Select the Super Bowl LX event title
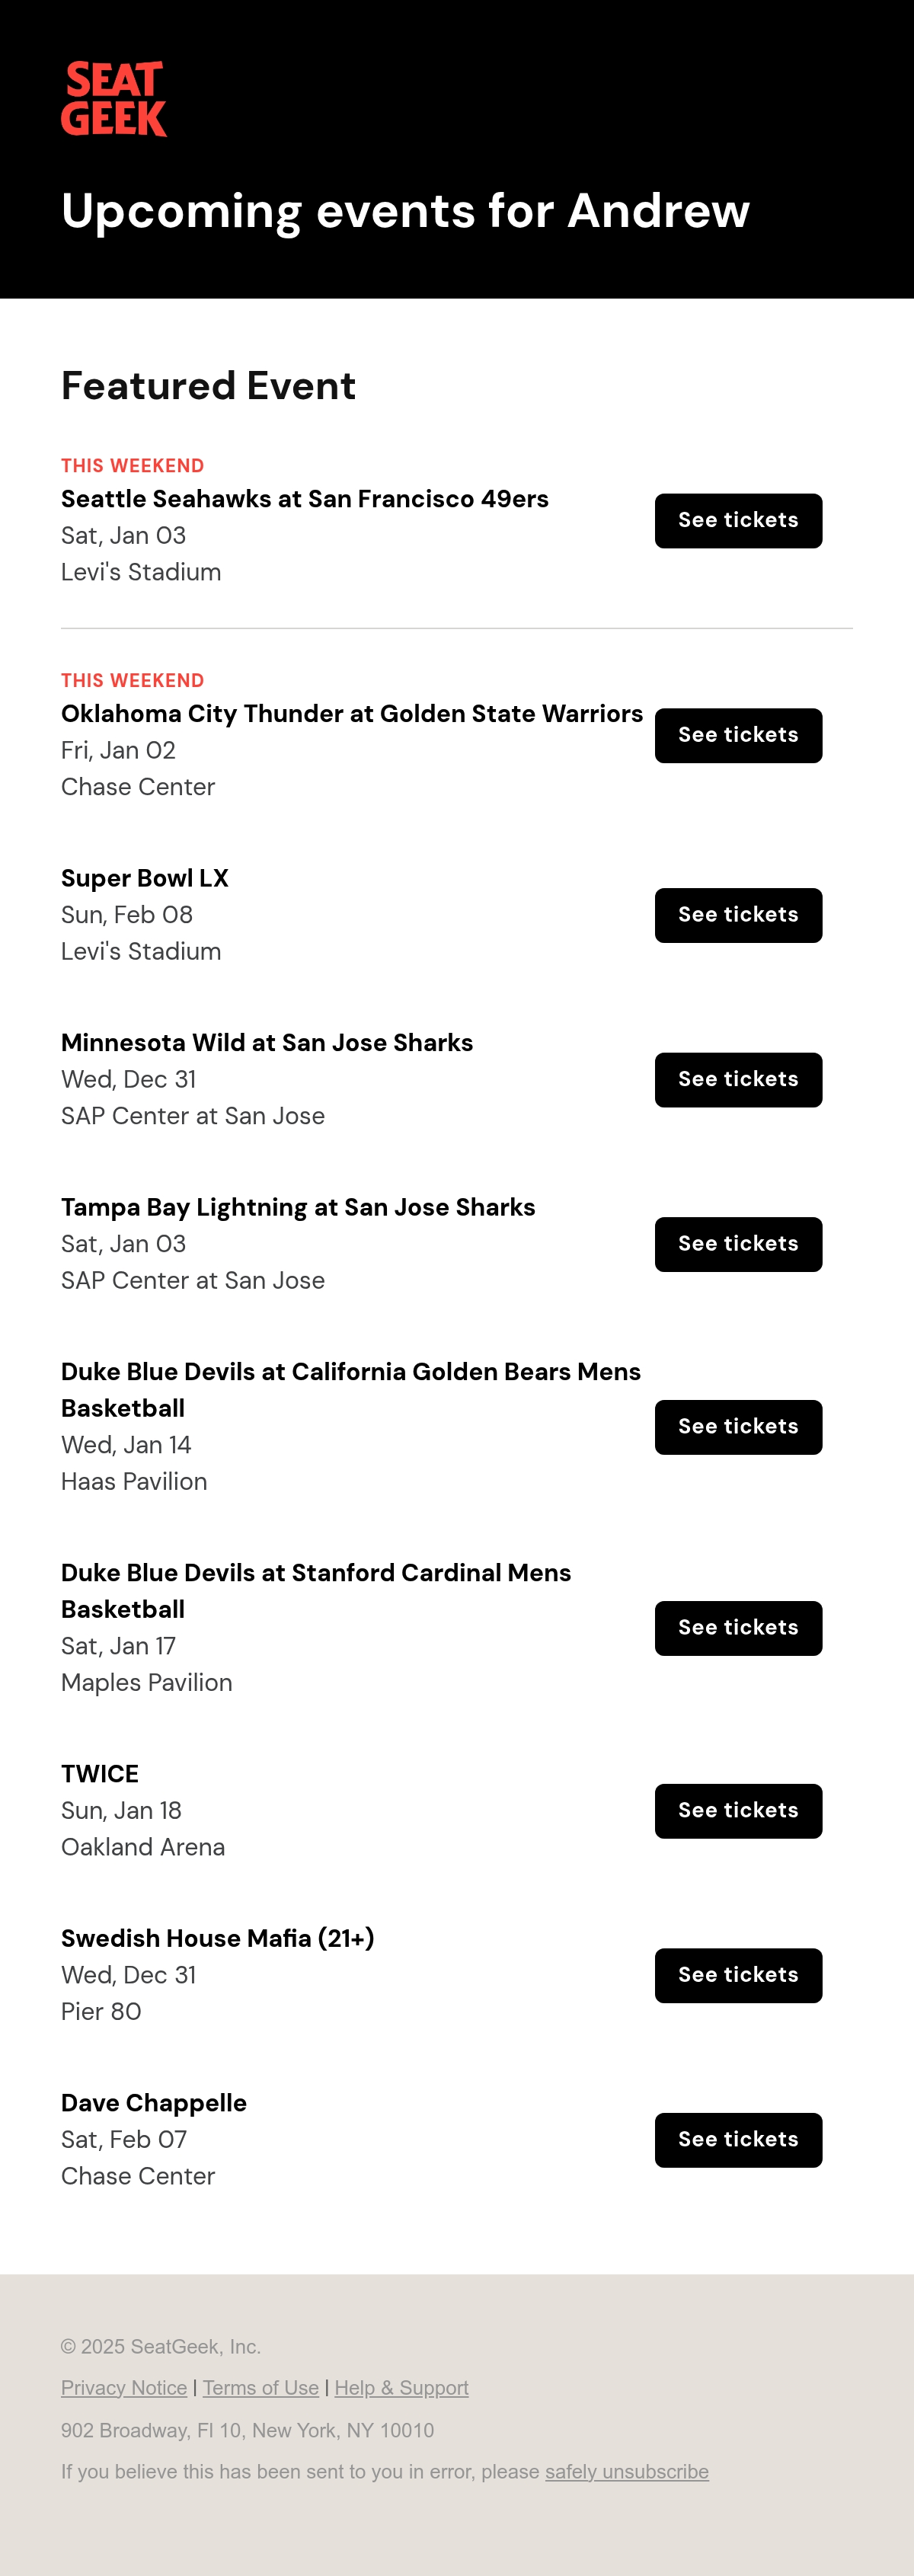The width and height of the screenshot is (914, 2576). coord(145,878)
